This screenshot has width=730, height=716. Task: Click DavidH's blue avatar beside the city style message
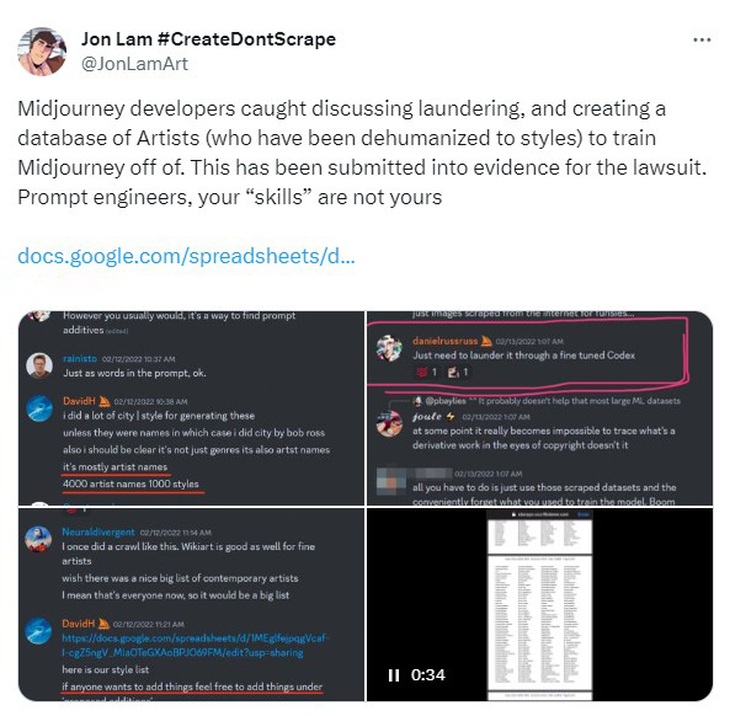[x=40, y=408]
